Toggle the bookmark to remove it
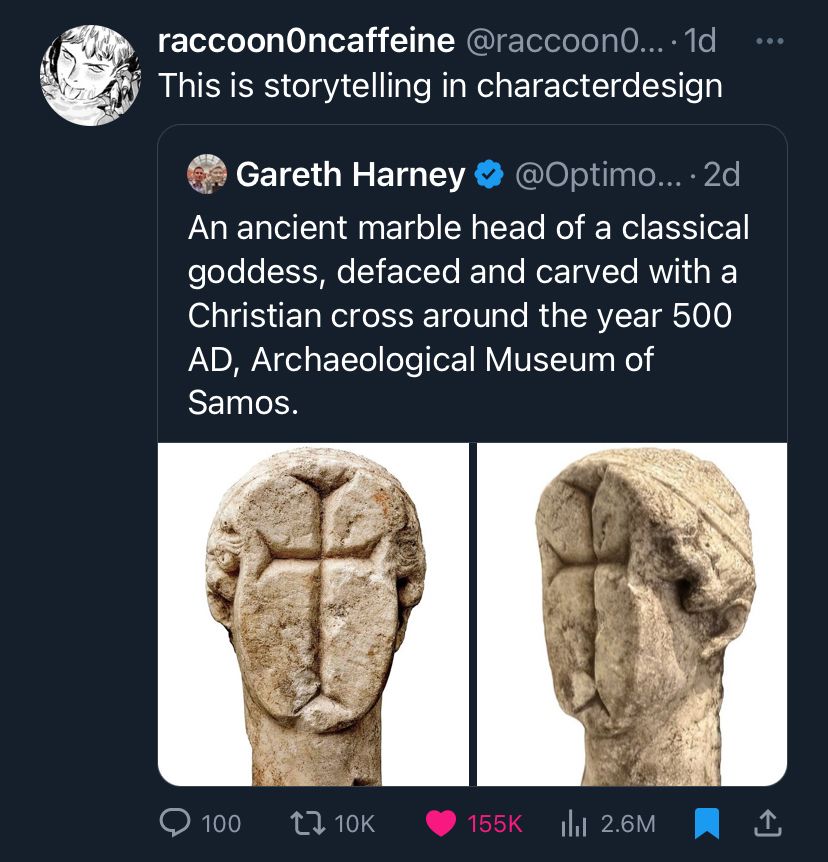The image size is (828, 862). tap(706, 823)
